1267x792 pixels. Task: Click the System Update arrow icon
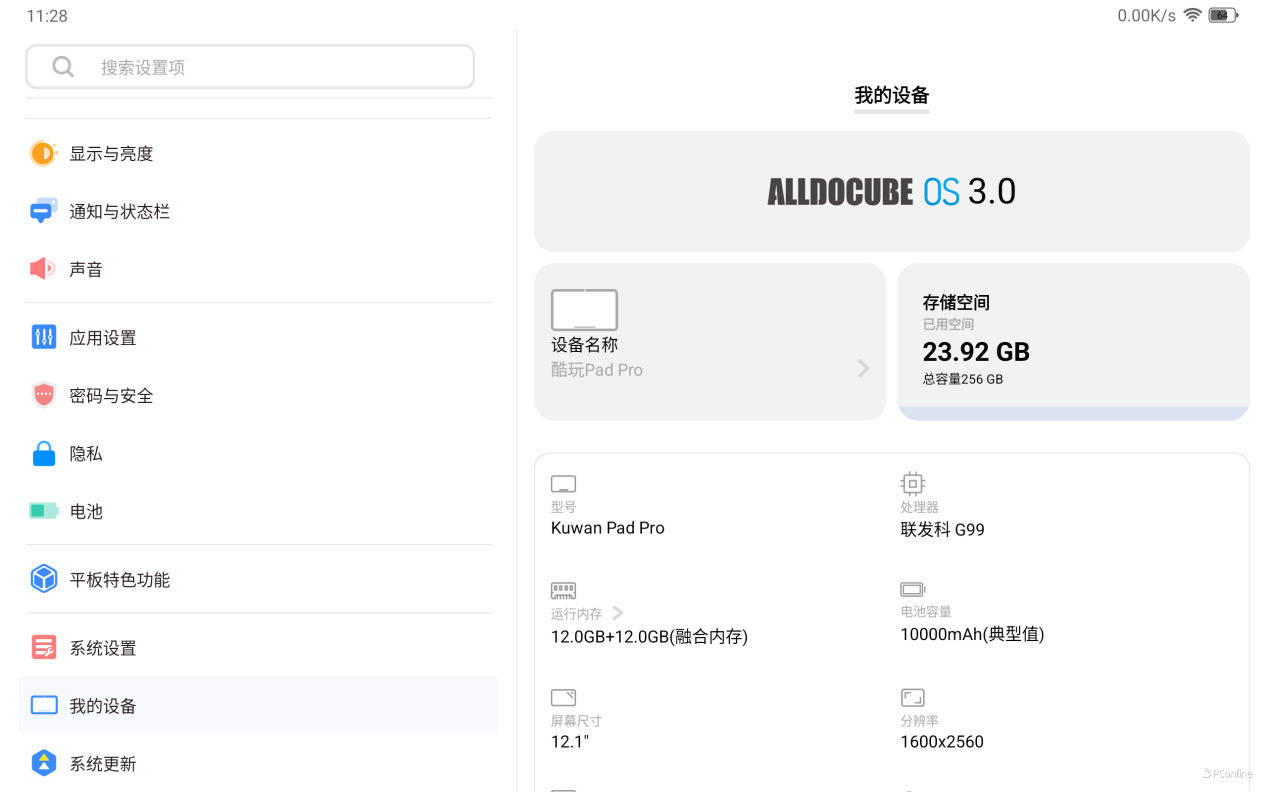43,763
